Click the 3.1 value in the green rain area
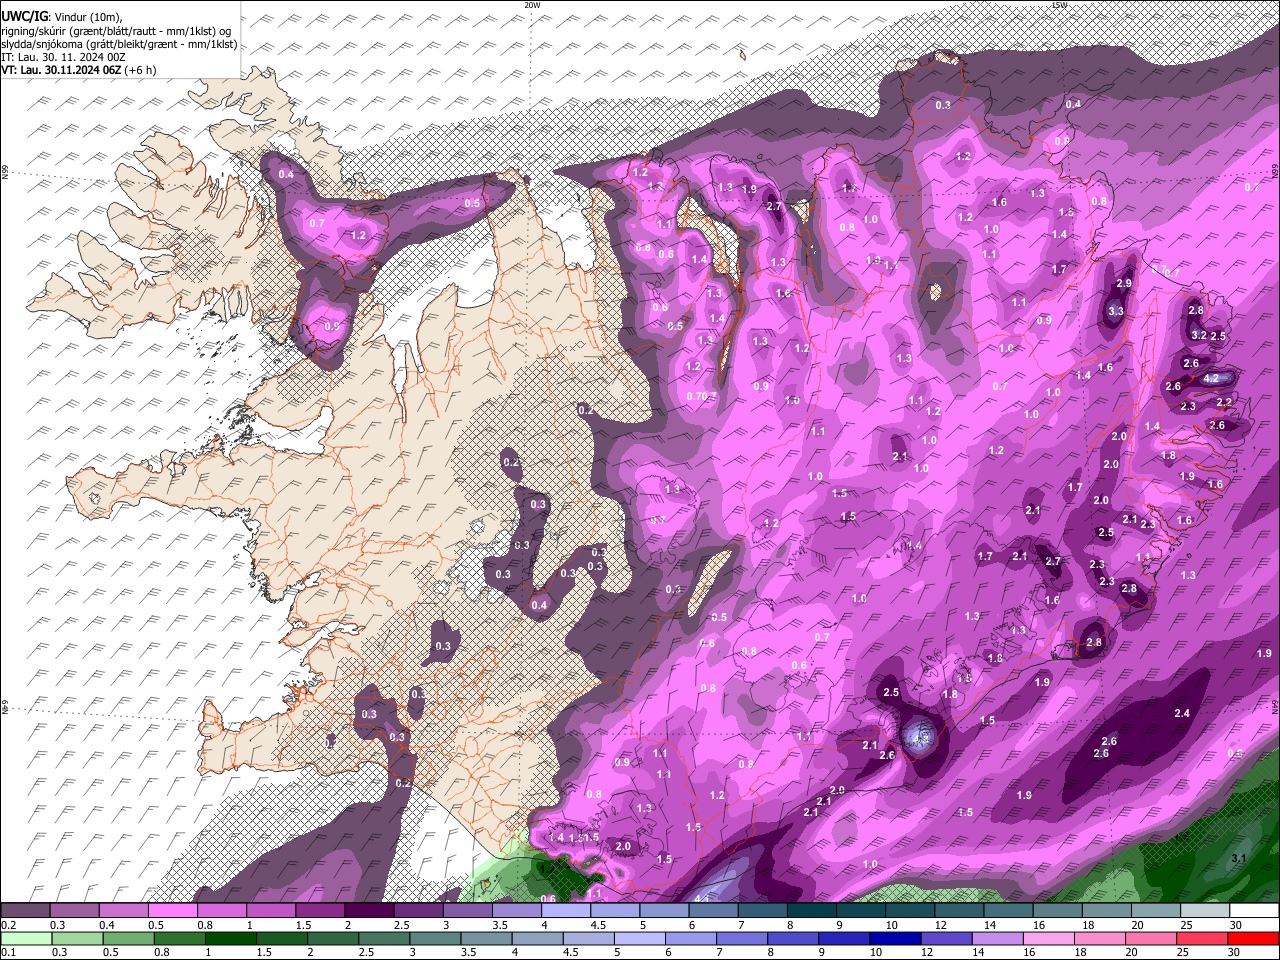 pyautogui.click(x=1239, y=859)
